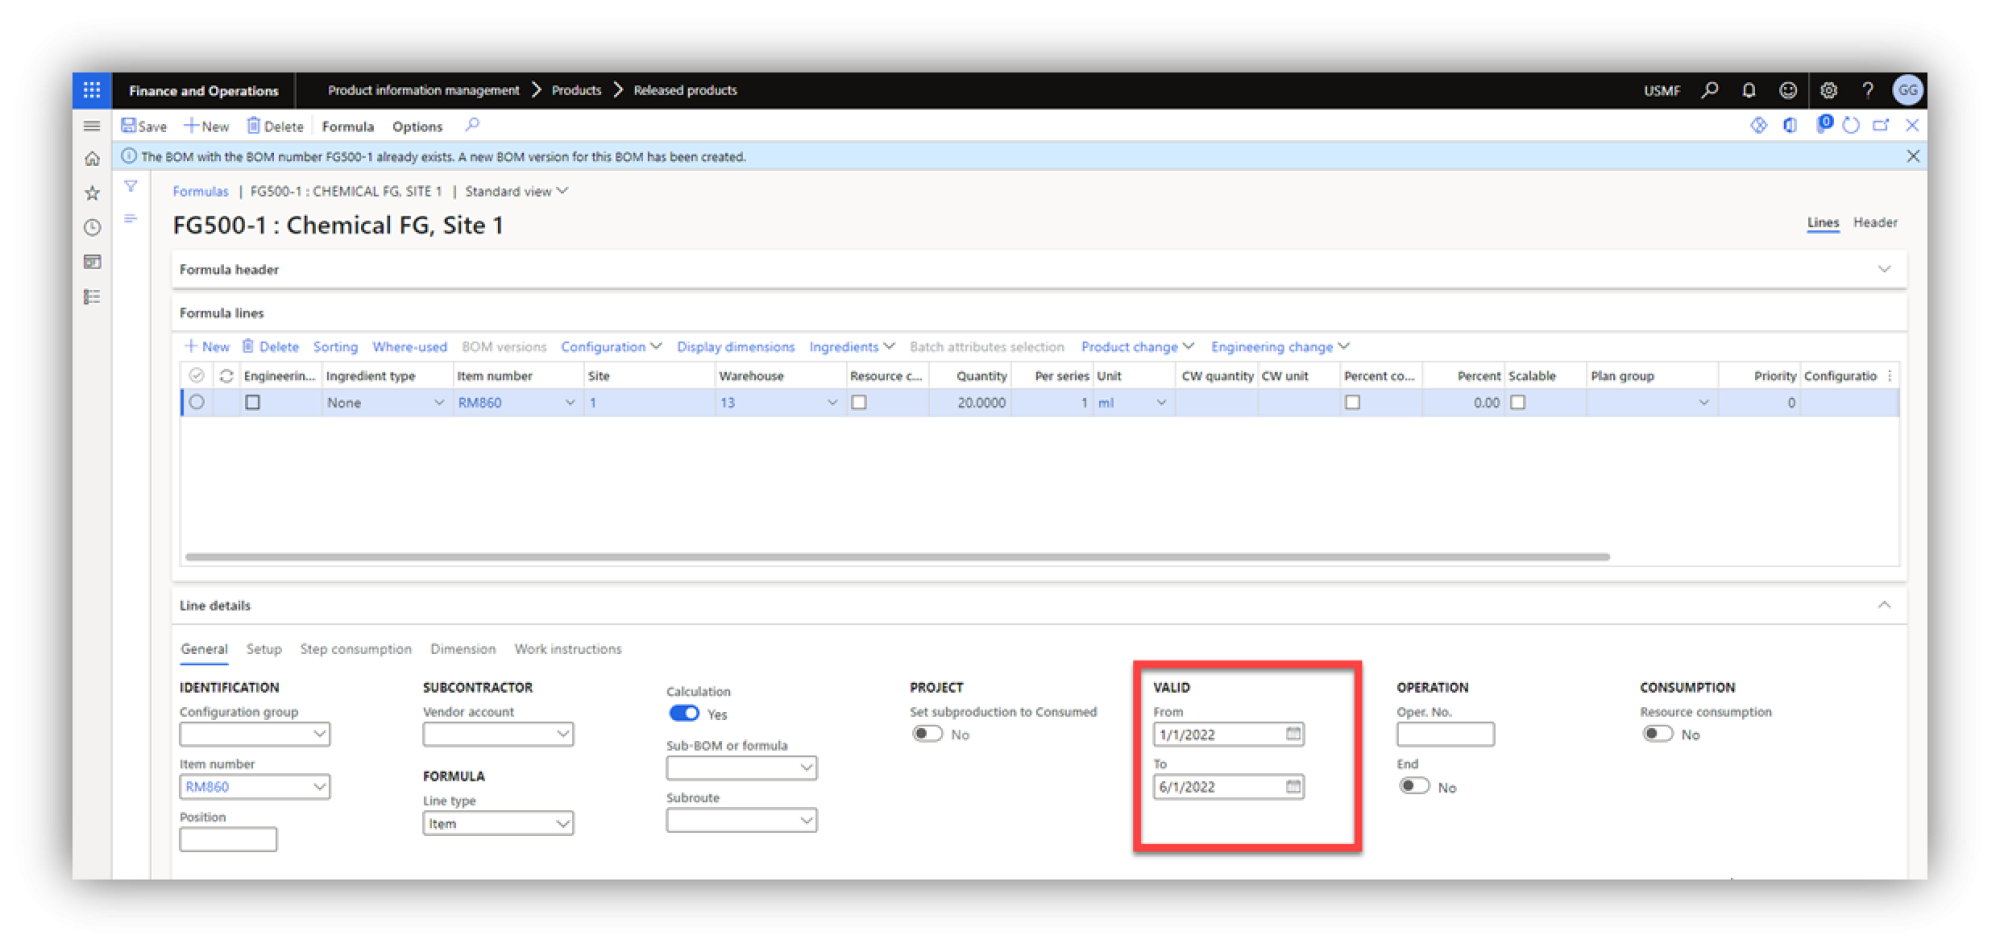Toggle Set subproduction to Consumed

[927, 734]
